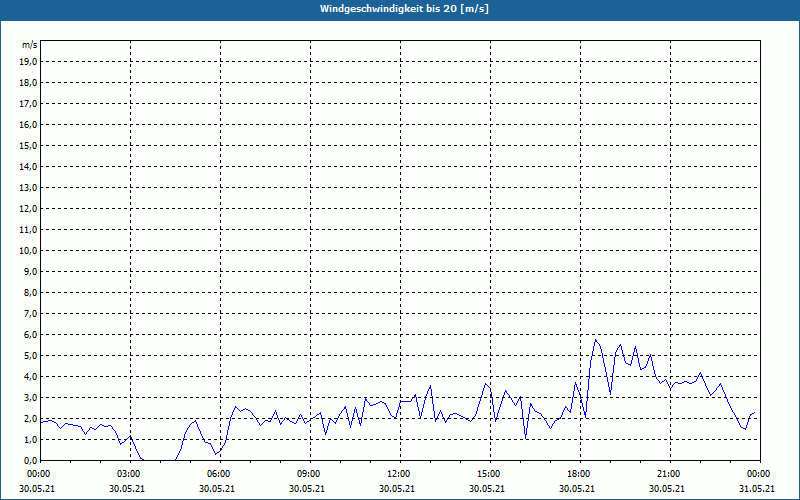Pick the 0,0 axis origin label
This screenshot has height=500, width=800.
pyautogui.click(x=30, y=461)
